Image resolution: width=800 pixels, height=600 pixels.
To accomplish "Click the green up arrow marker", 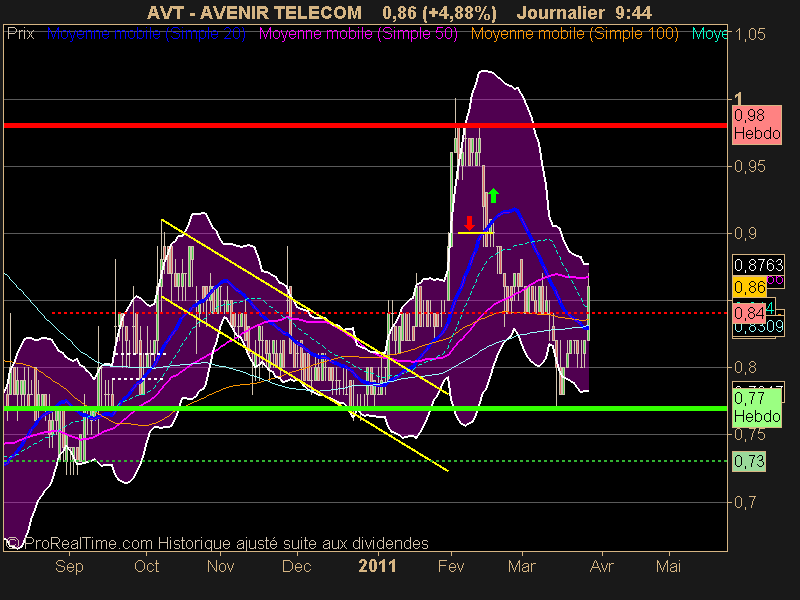I will click(x=493, y=195).
